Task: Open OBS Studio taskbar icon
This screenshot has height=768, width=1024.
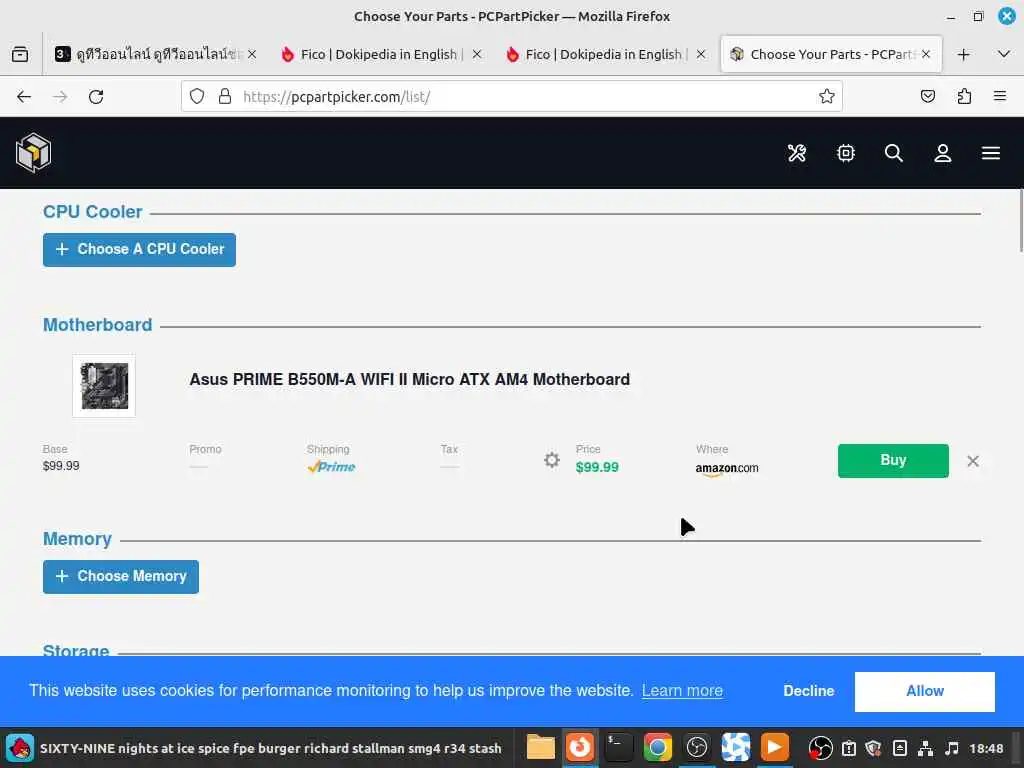Action: [697, 748]
